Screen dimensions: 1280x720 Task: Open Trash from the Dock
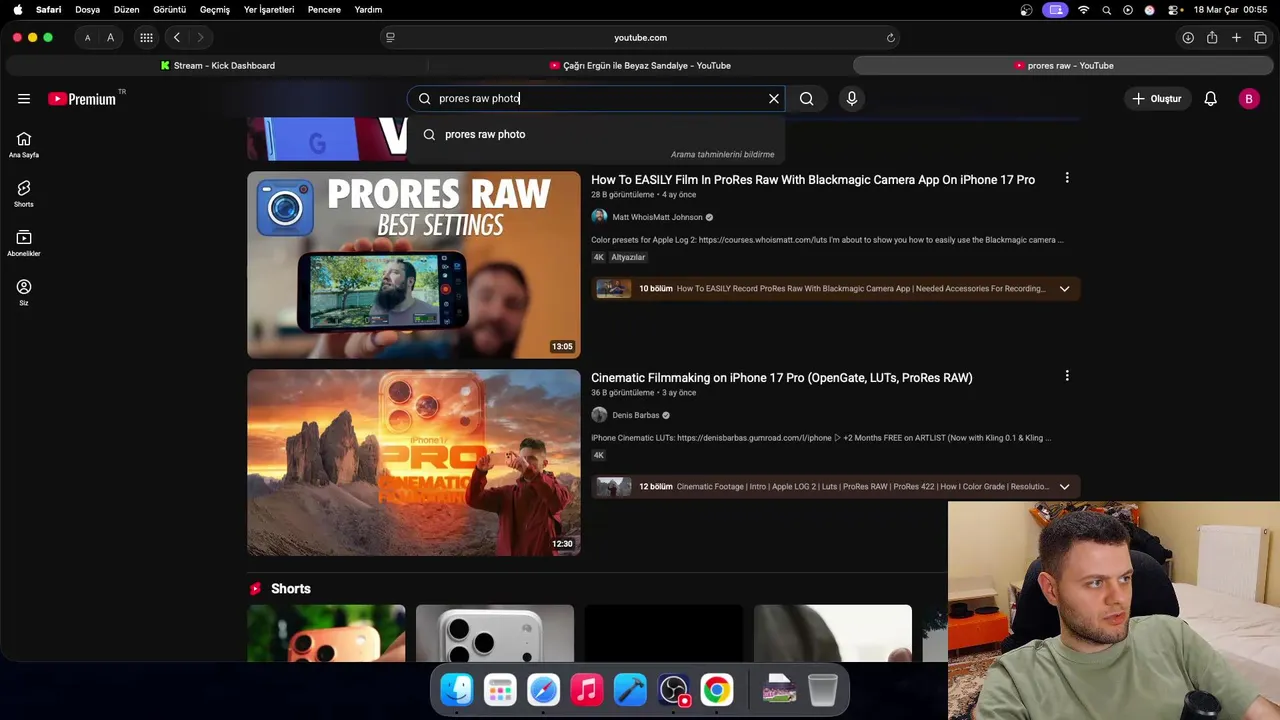click(x=822, y=690)
